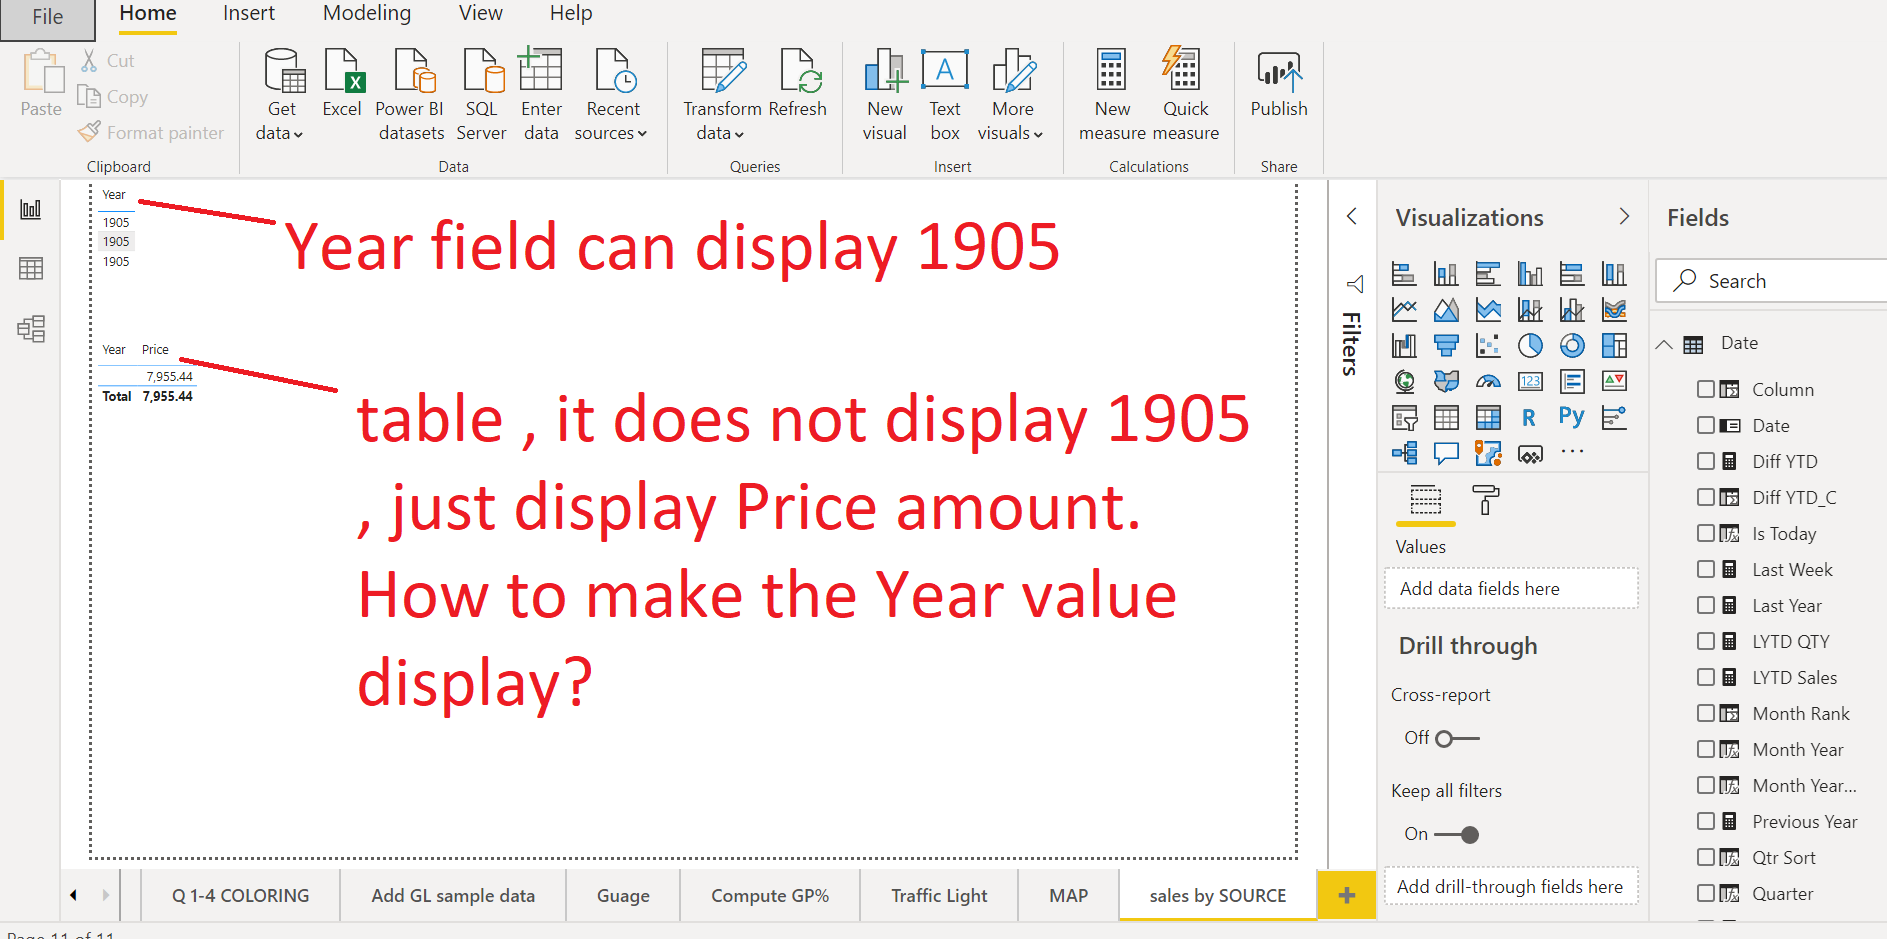Click the Fields search box

[x=1772, y=281]
